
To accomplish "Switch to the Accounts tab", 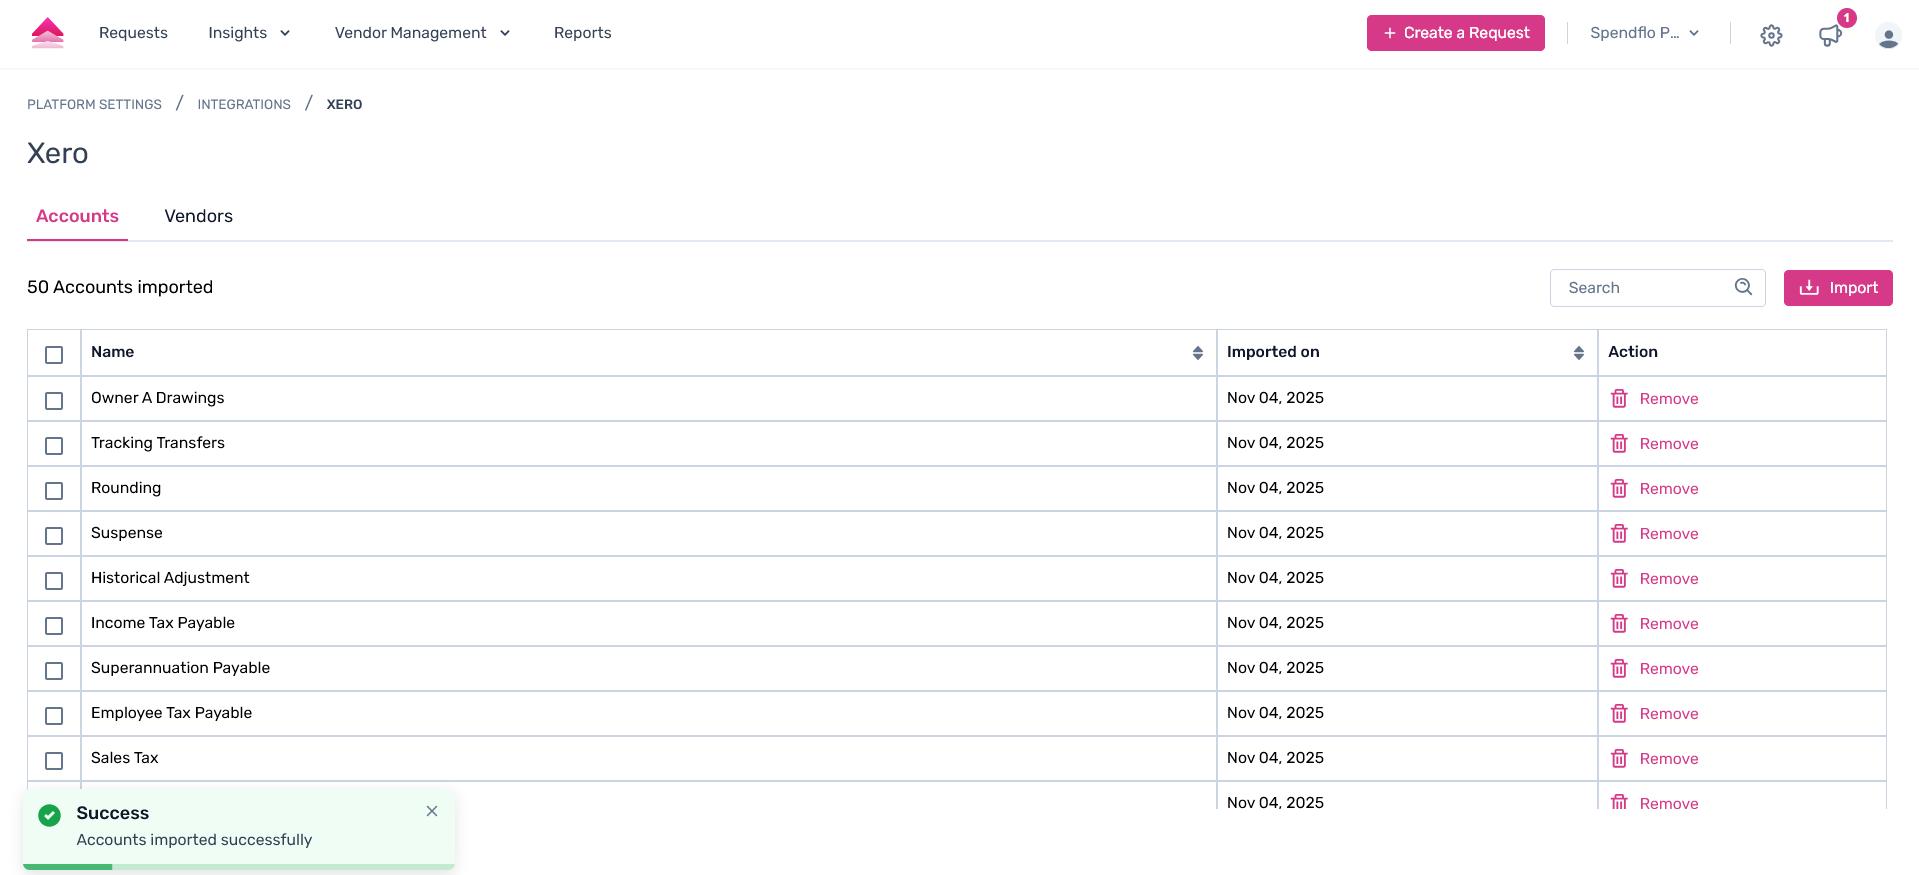I will [77, 216].
